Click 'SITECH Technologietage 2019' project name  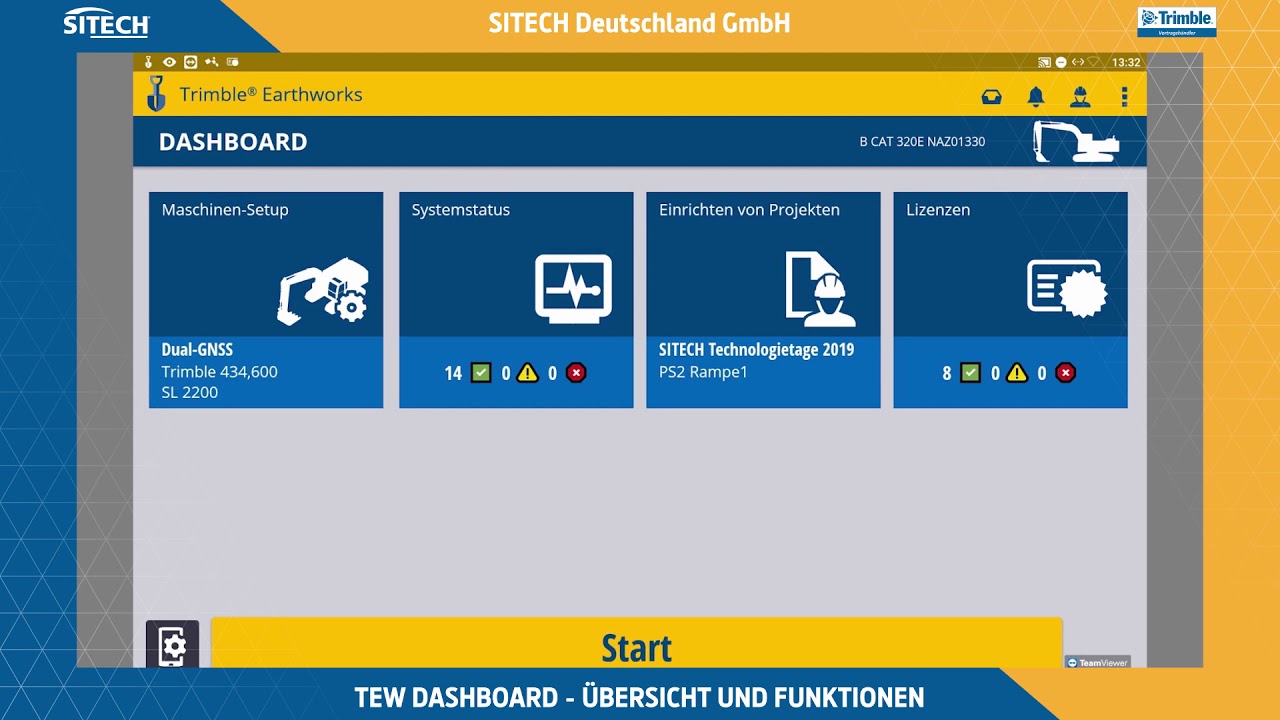coord(756,350)
